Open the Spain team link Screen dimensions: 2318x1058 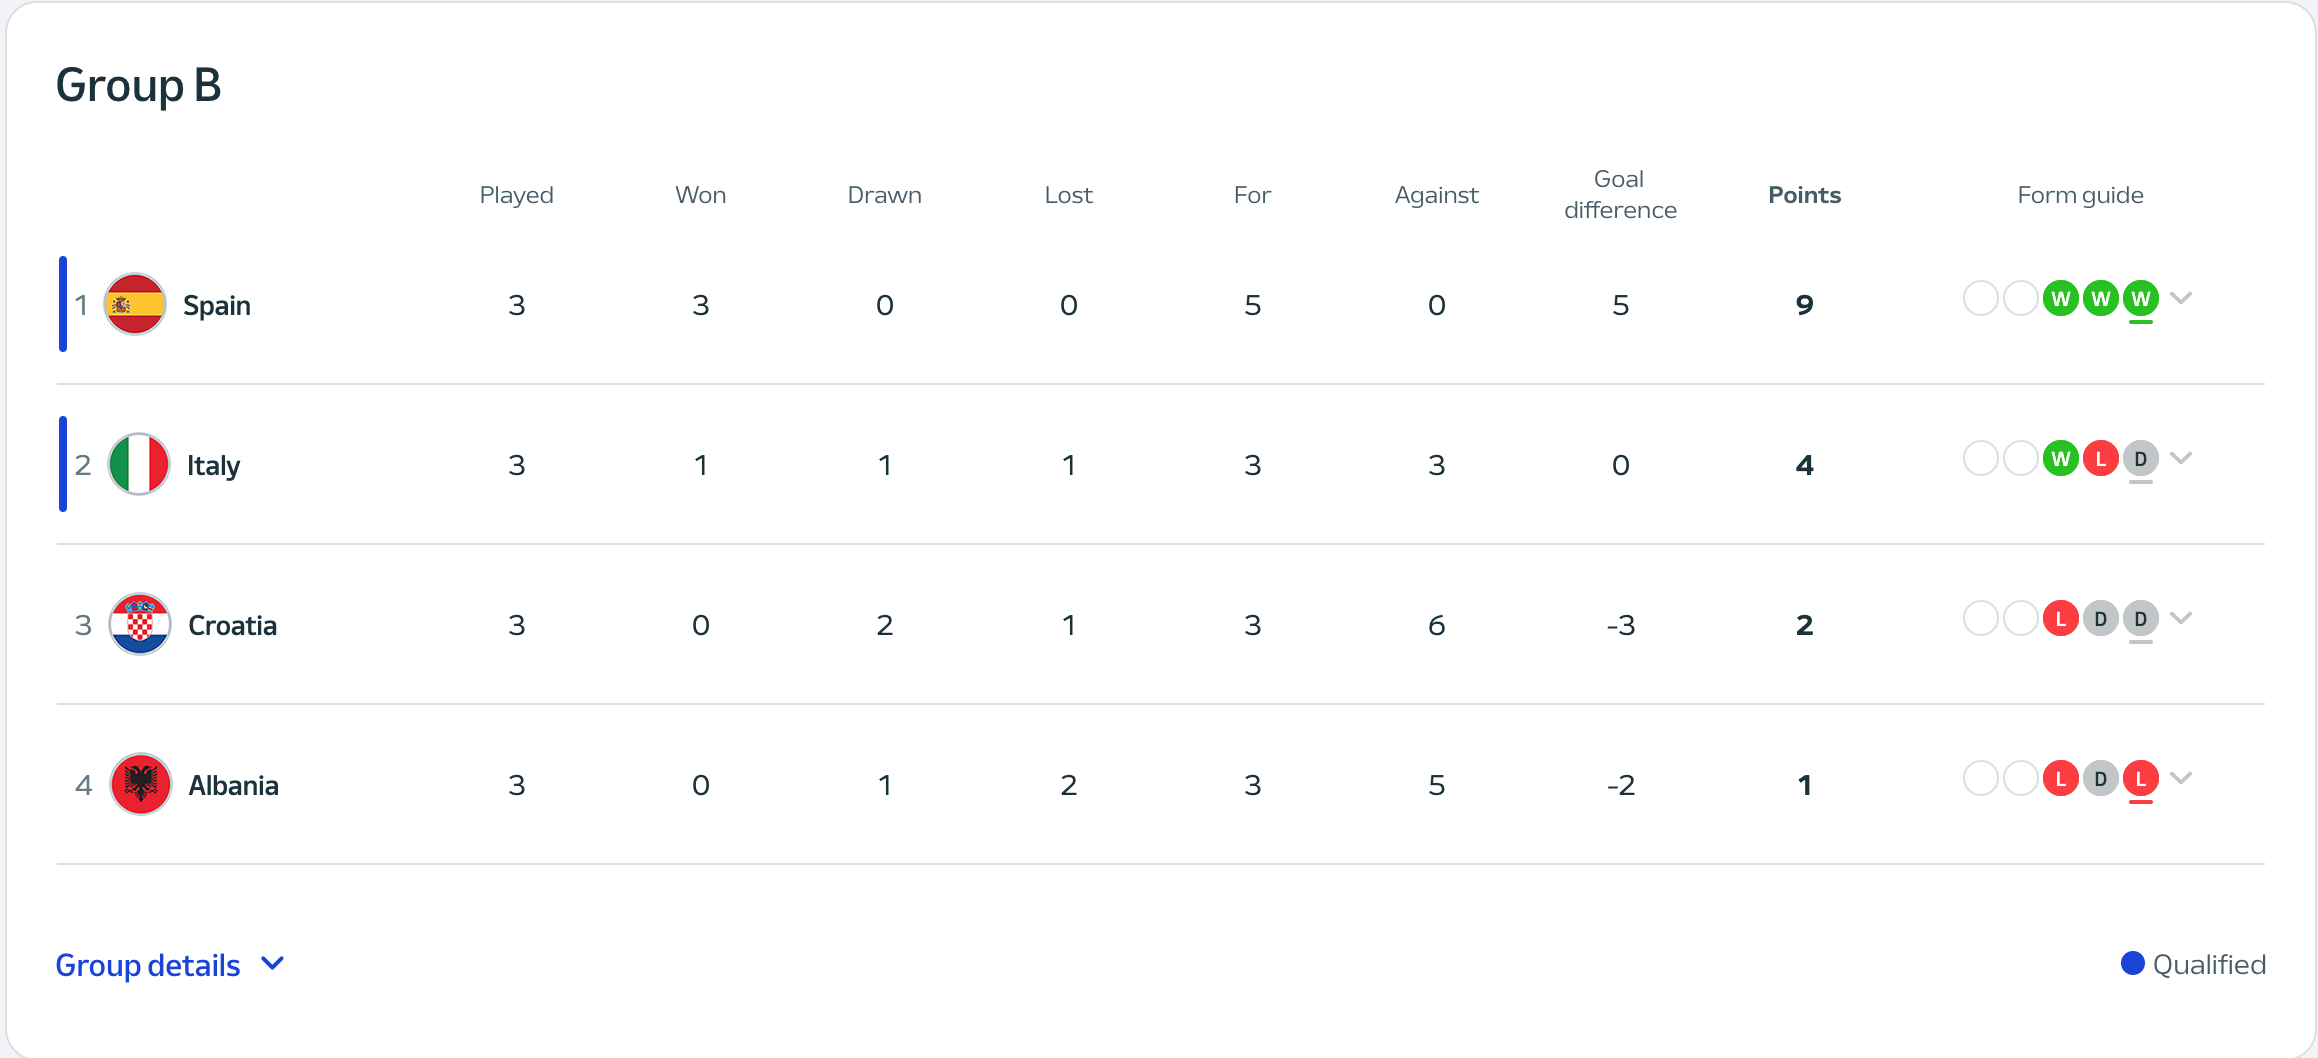(217, 305)
